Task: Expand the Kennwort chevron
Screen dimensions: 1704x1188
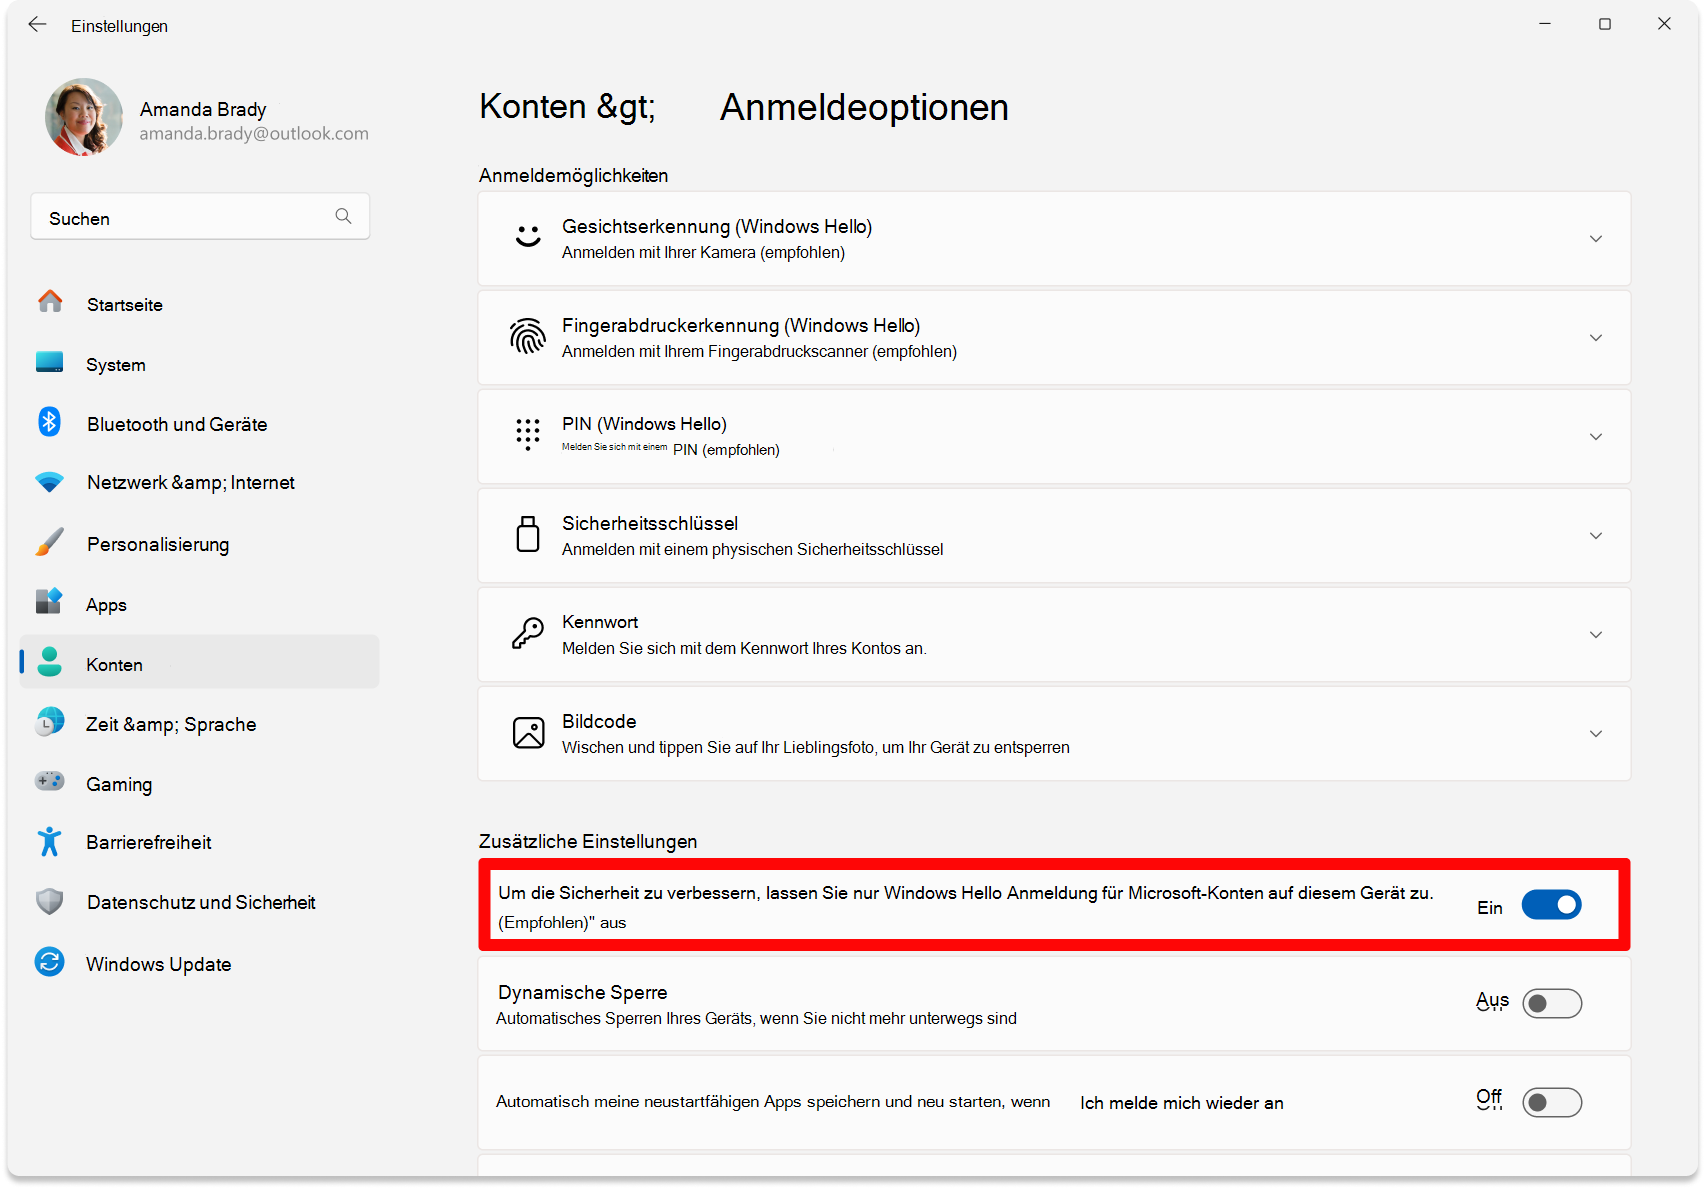Action: click(1596, 635)
